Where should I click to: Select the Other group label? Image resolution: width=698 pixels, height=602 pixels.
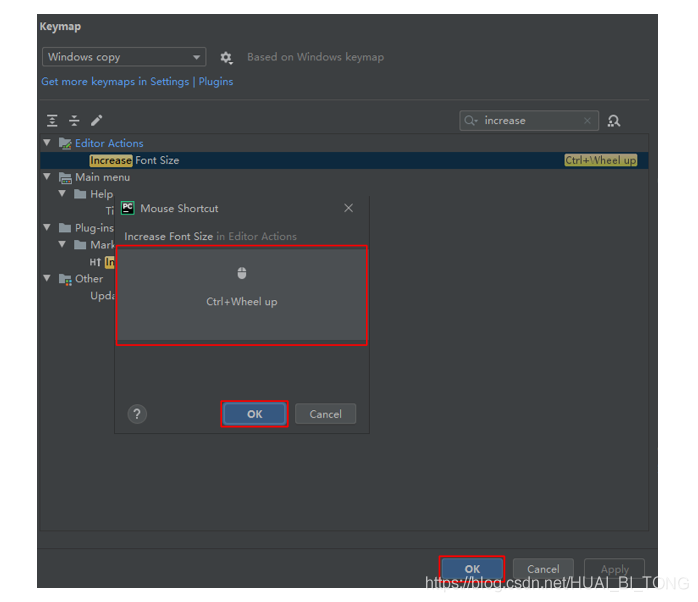tap(89, 279)
